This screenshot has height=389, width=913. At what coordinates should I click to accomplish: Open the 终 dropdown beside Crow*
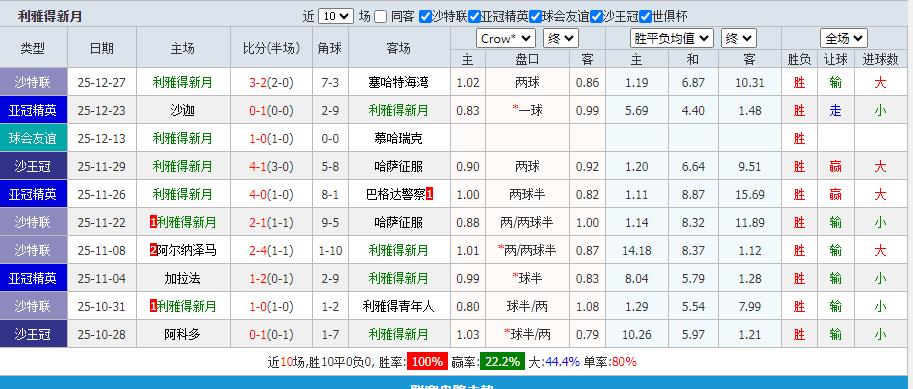pos(561,38)
